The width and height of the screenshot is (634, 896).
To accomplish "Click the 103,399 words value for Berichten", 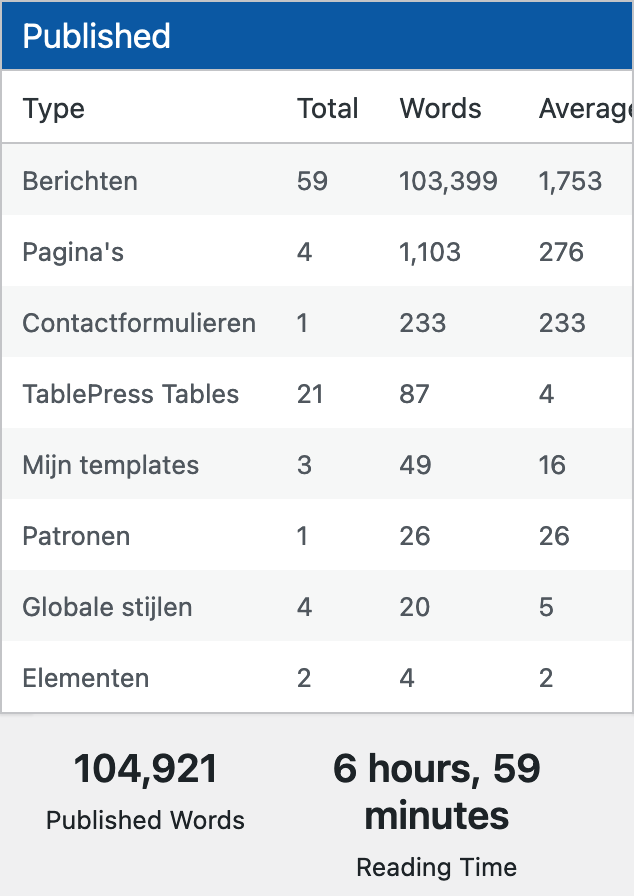I will click(x=448, y=181).
